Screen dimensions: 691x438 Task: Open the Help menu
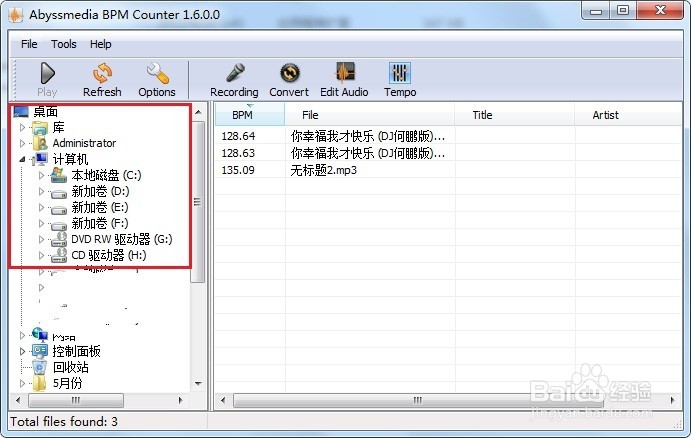[x=100, y=44]
